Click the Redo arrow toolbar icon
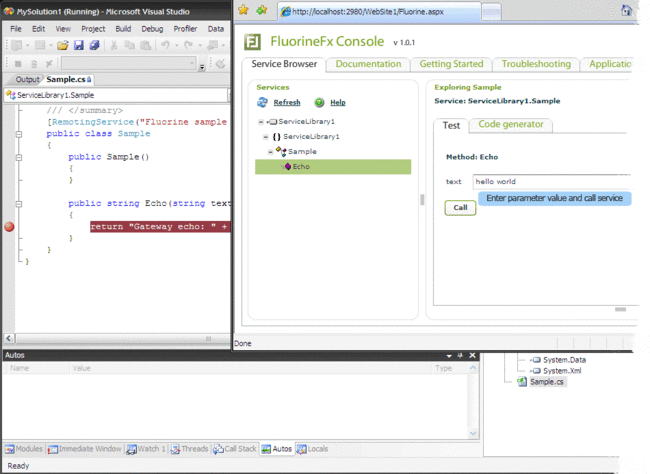The image size is (650, 474). point(189,45)
